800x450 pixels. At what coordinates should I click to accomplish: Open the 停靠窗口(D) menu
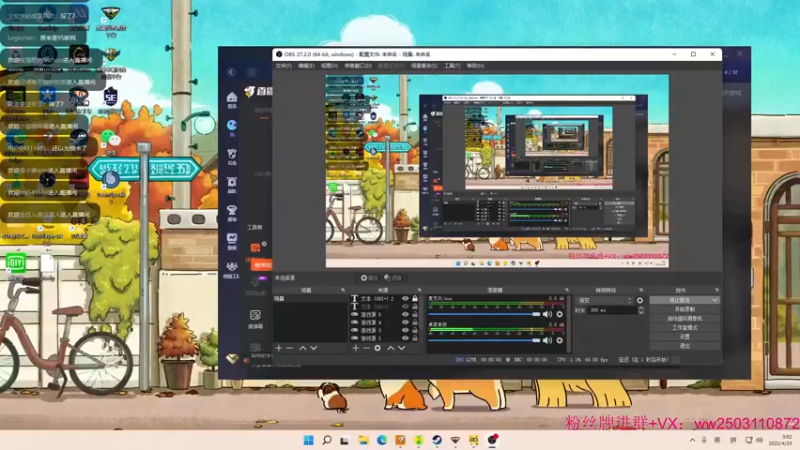[x=358, y=66]
